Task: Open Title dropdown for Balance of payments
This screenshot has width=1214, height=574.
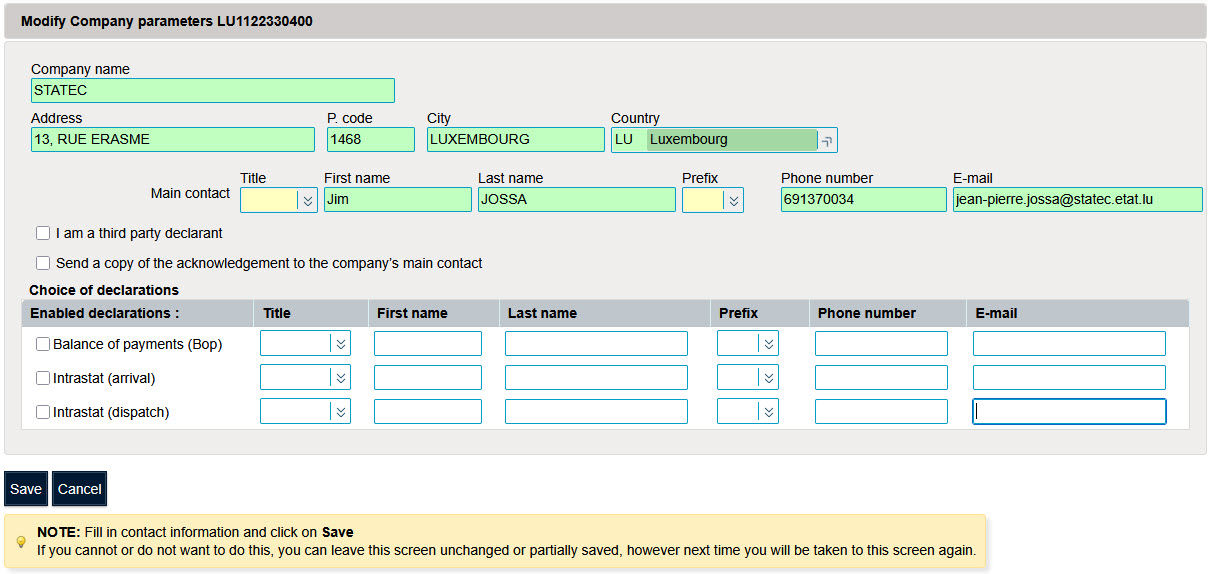Action: [340, 344]
